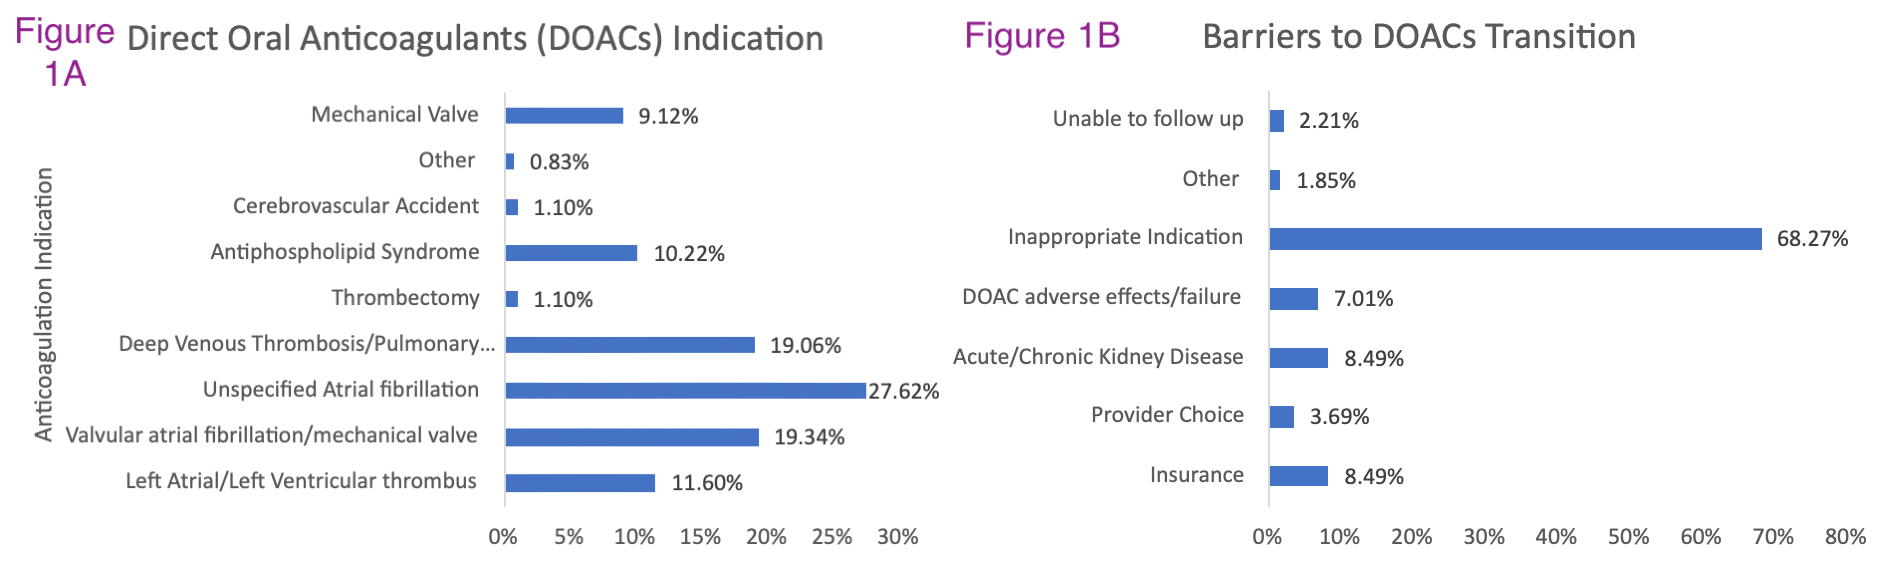Select the Figure 1B heading
The image size is (1896, 566).
(x=1042, y=36)
